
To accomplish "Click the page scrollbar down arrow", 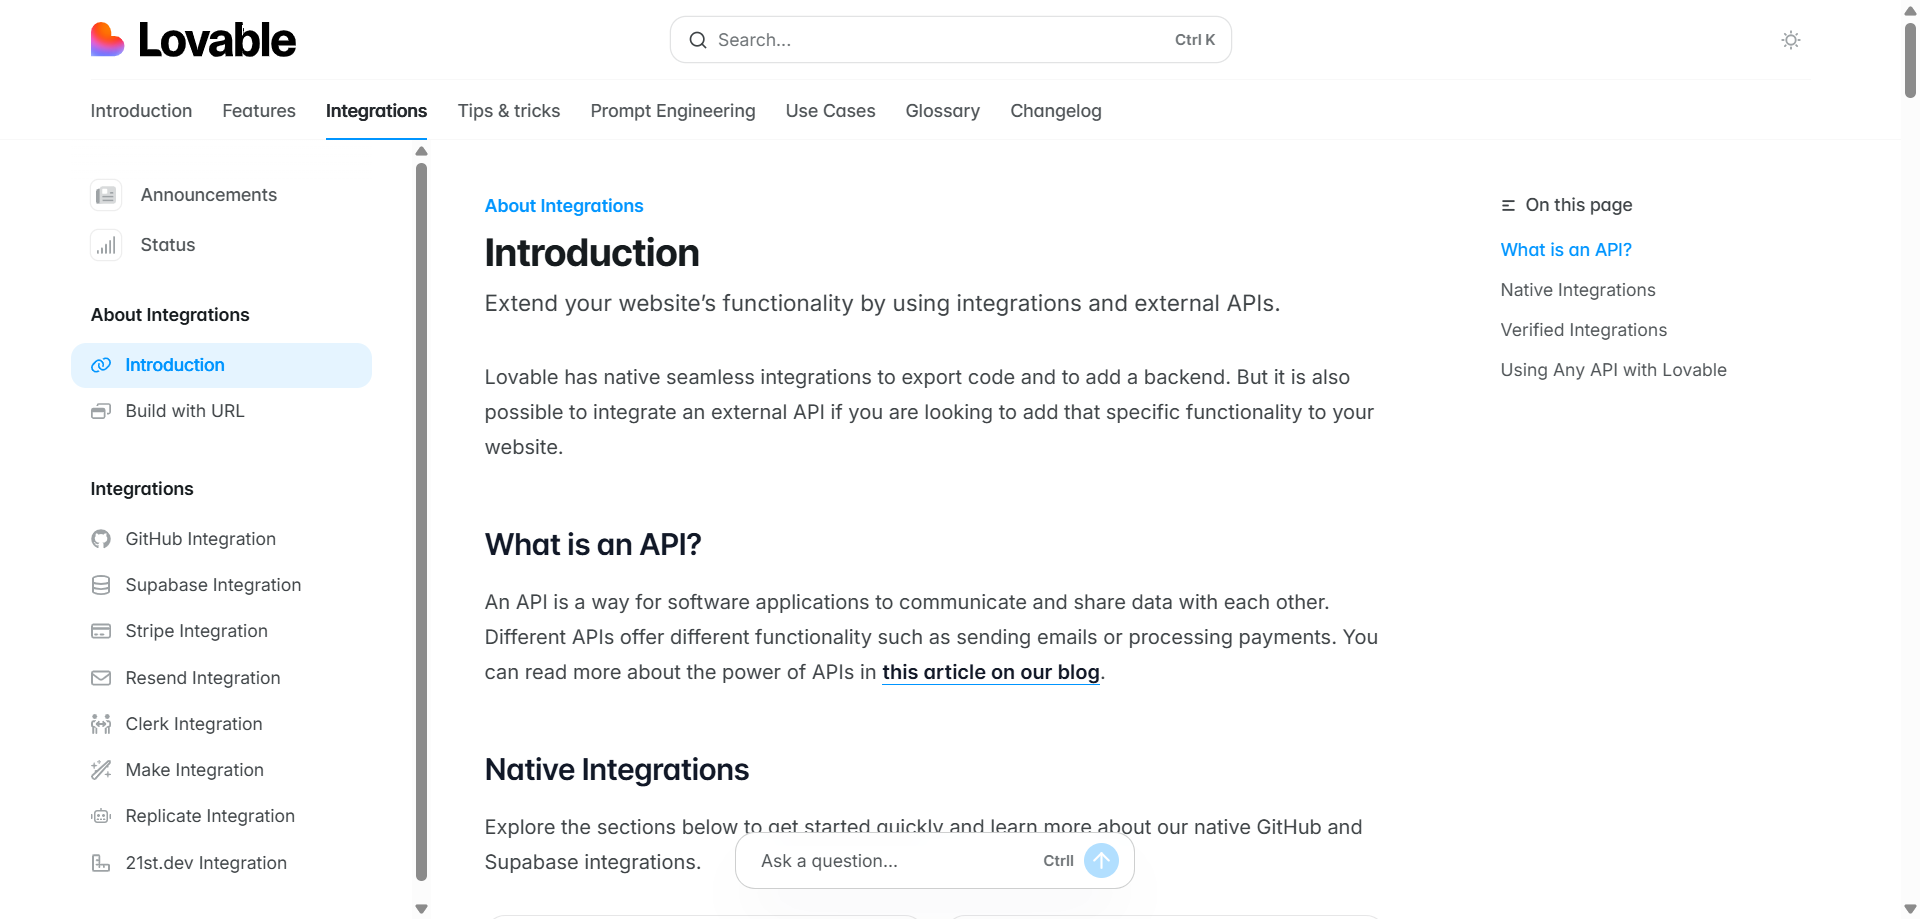I will click(x=1910, y=909).
